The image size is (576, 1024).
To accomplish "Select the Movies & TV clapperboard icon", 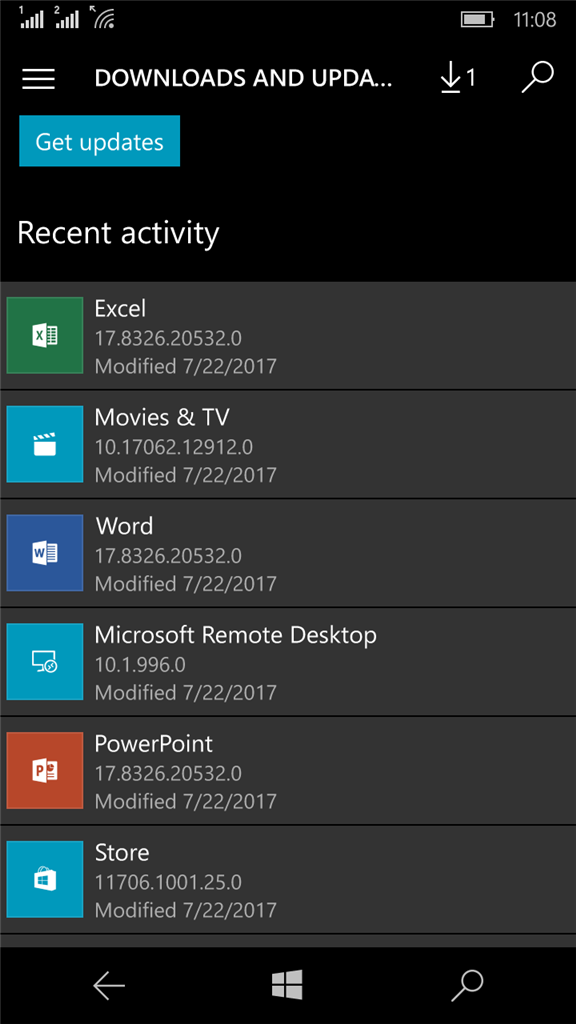I will pos(45,444).
